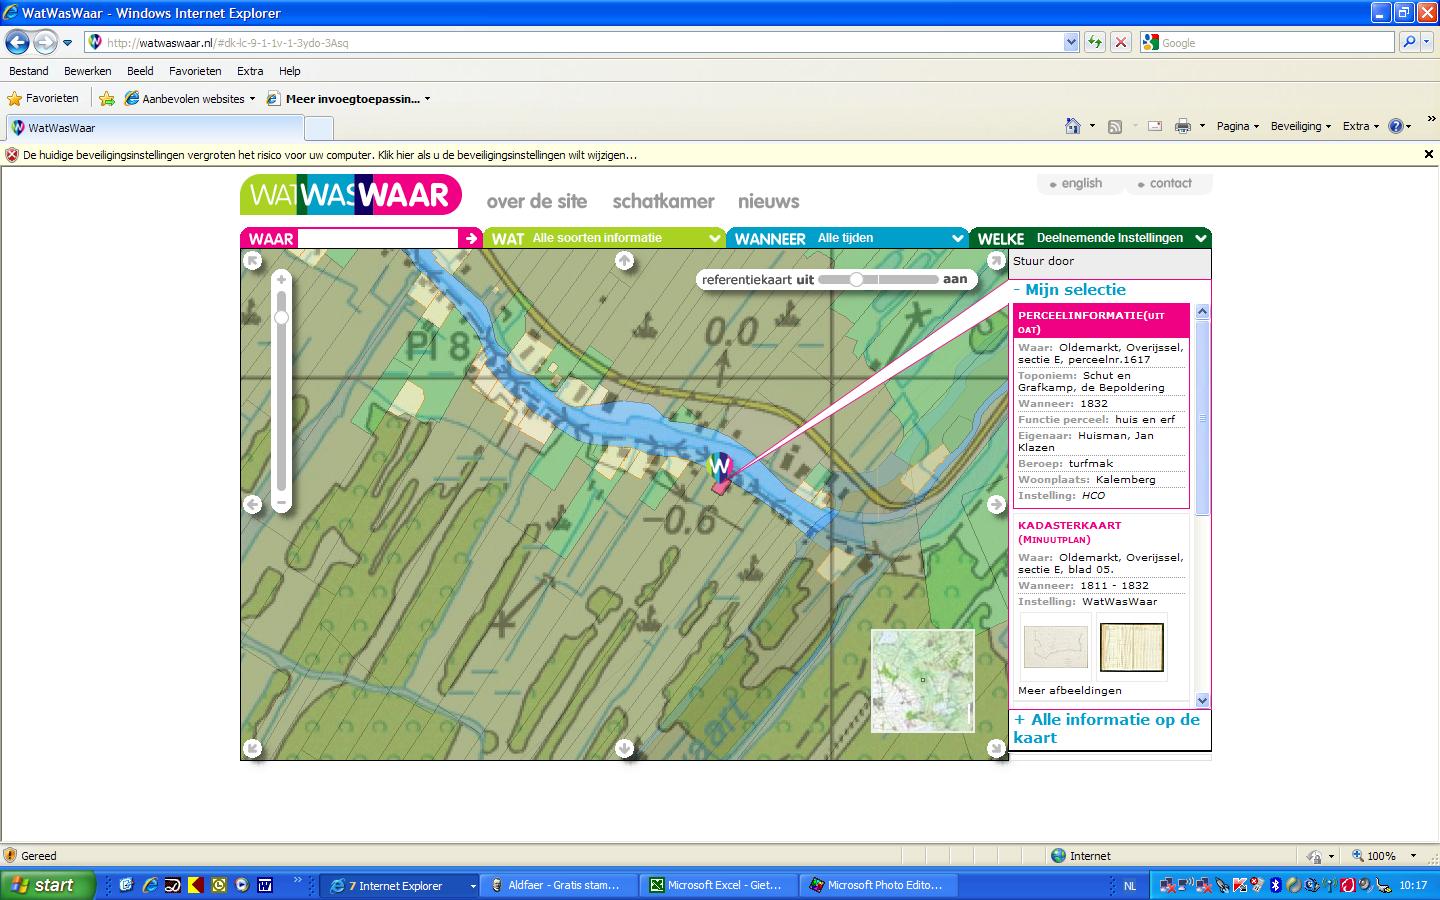This screenshot has height=900, width=1440.
Task: Open the Help menu
Action: tap(290, 71)
